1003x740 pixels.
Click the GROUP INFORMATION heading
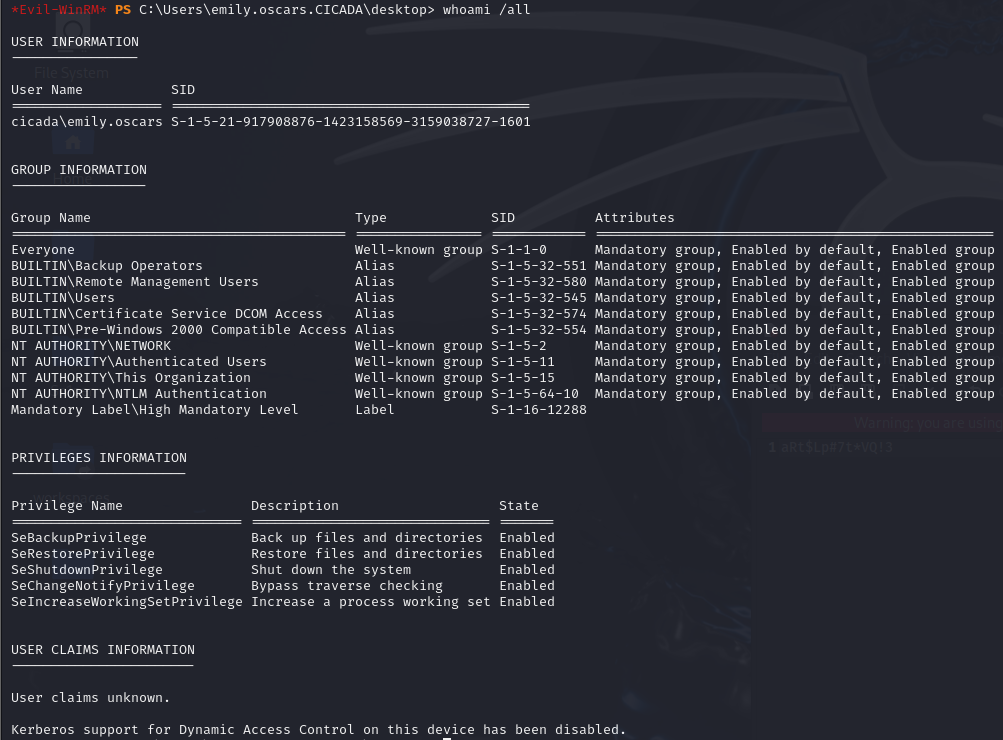click(x=79, y=170)
